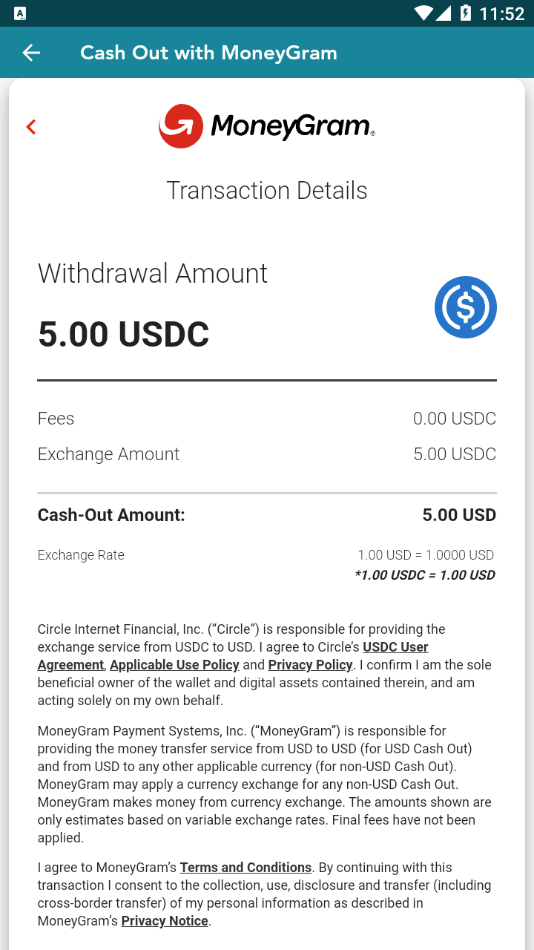Tap the clock showing 11:52
The height and width of the screenshot is (950, 534).
tap(502, 13)
